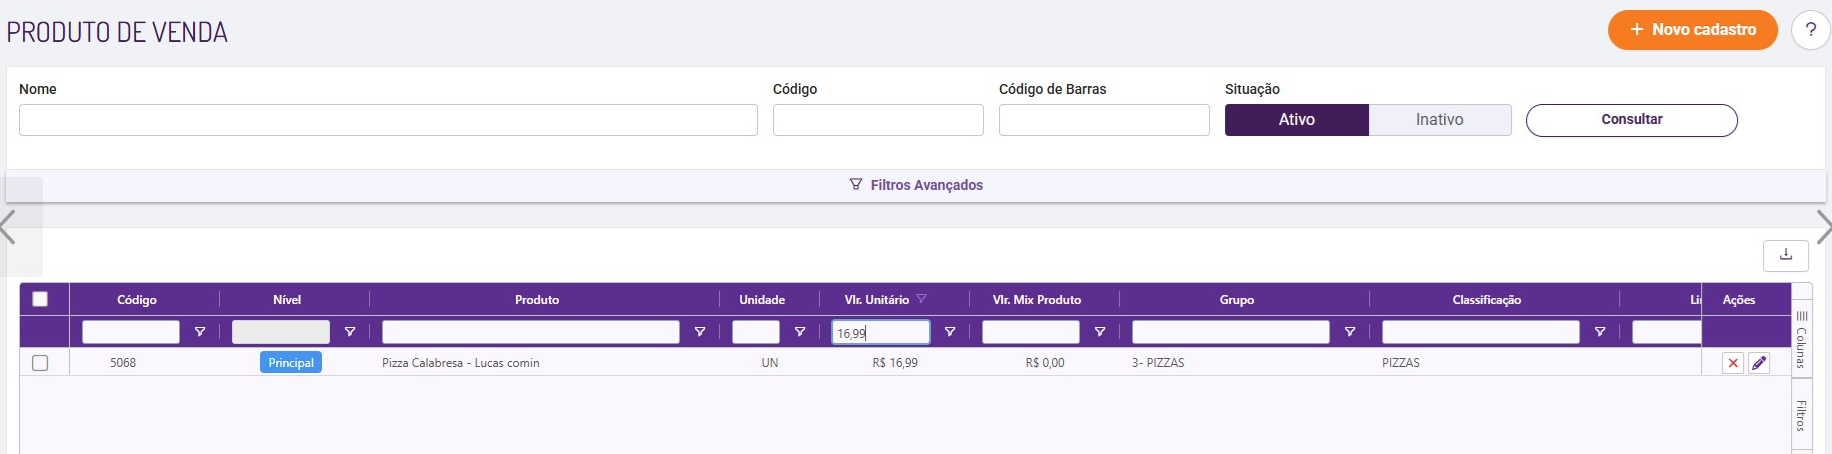Delete product 5068 with red X icon
This screenshot has height=454, width=1832.
pos(1733,363)
